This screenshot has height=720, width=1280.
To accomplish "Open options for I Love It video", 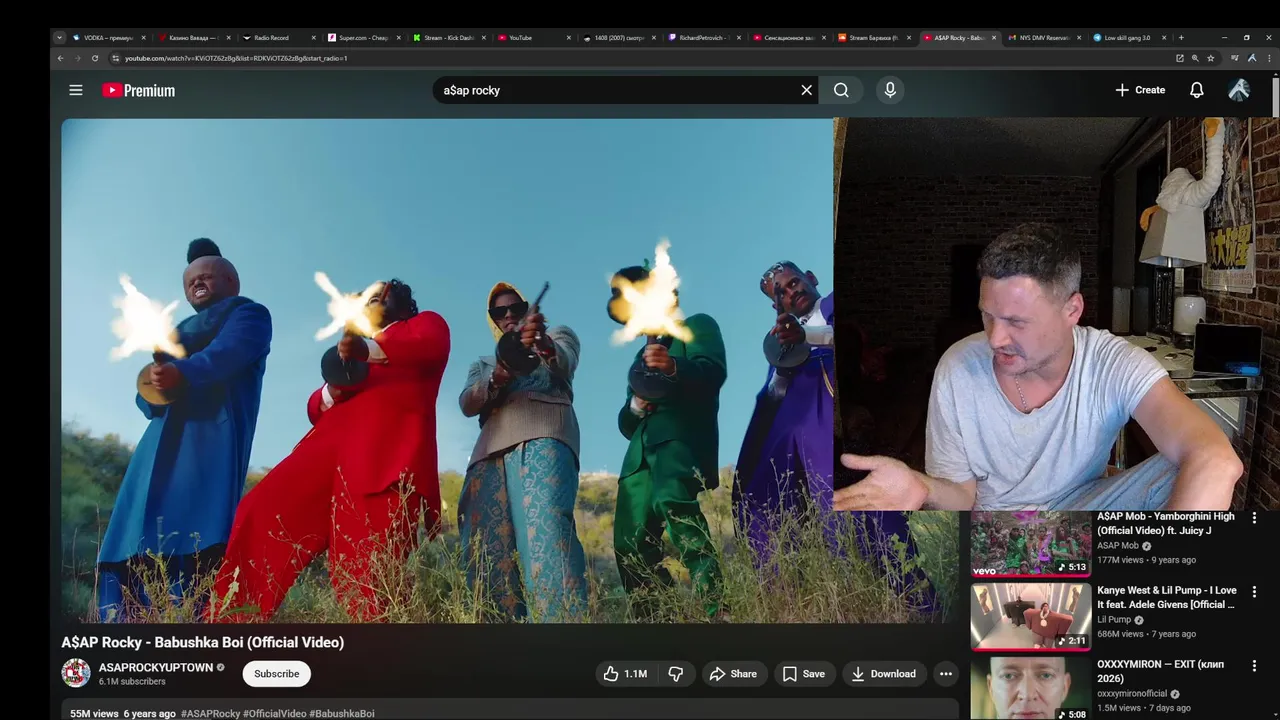I will pos(1254,592).
